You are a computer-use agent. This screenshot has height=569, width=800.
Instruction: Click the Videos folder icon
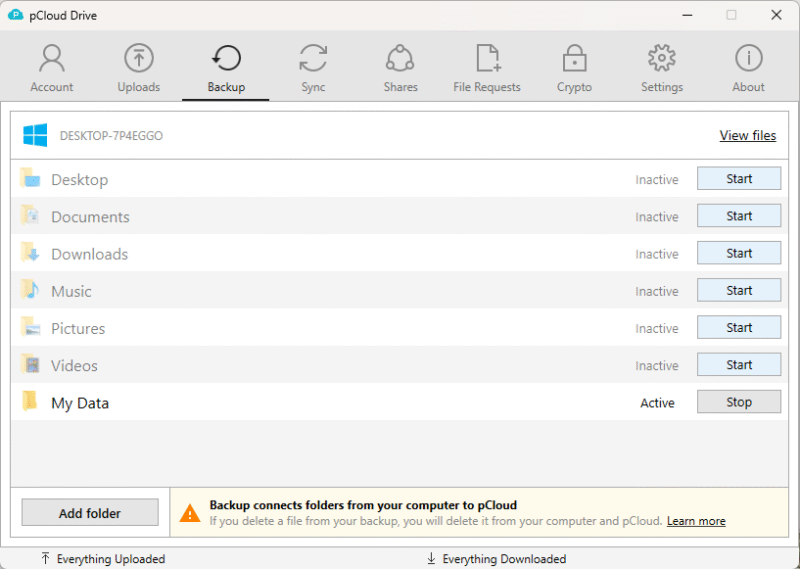point(30,364)
